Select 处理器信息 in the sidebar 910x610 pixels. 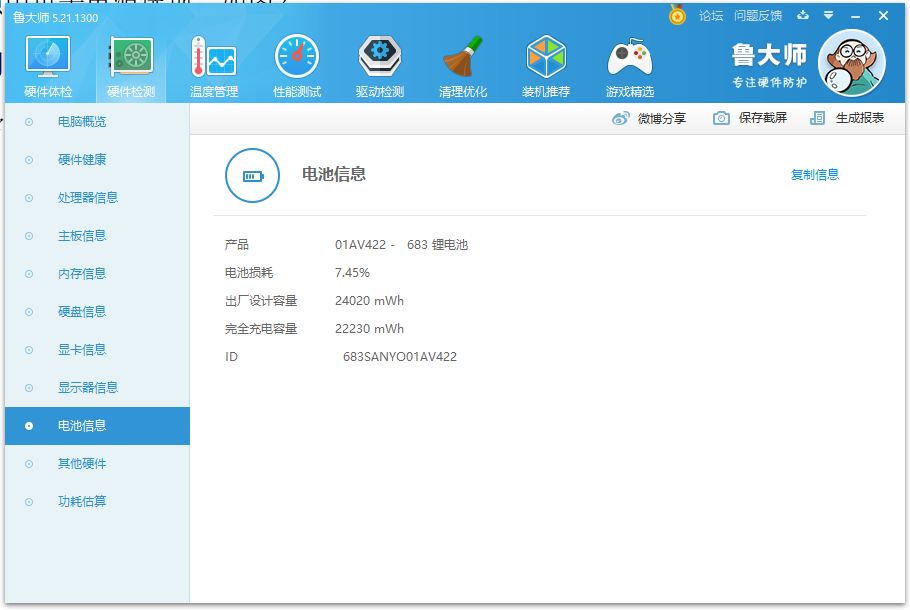(88, 198)
